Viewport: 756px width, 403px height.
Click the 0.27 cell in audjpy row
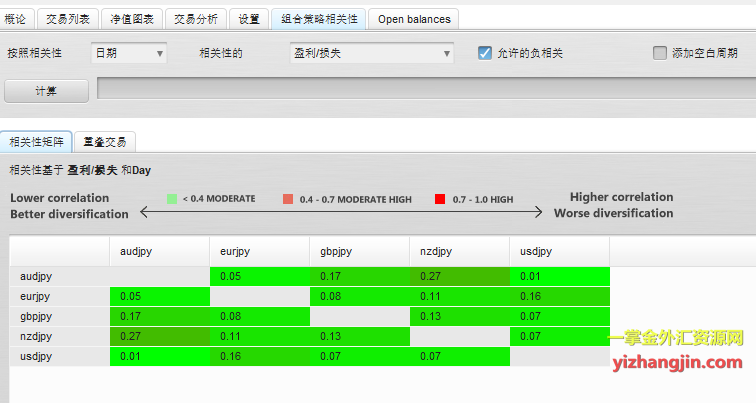coord(458,276)
